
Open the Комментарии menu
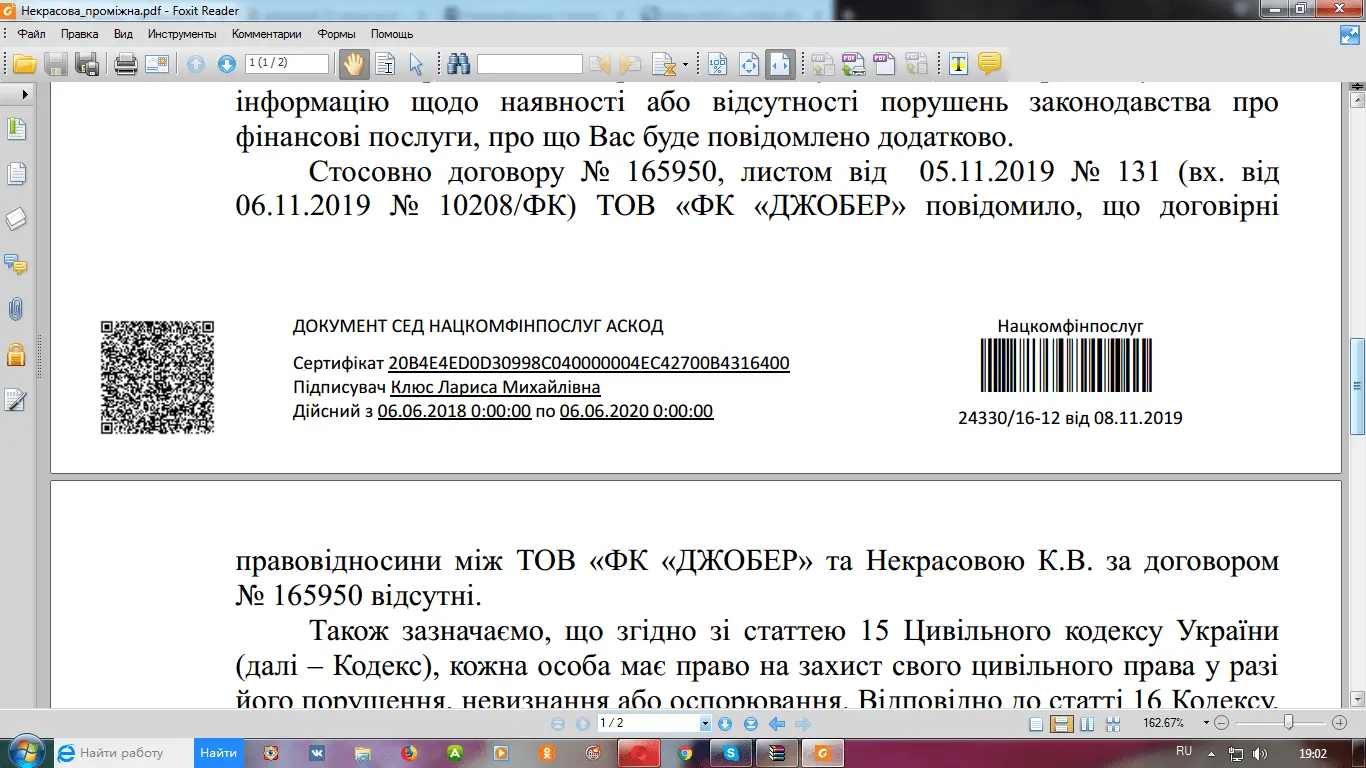click(x=266, y=34)
